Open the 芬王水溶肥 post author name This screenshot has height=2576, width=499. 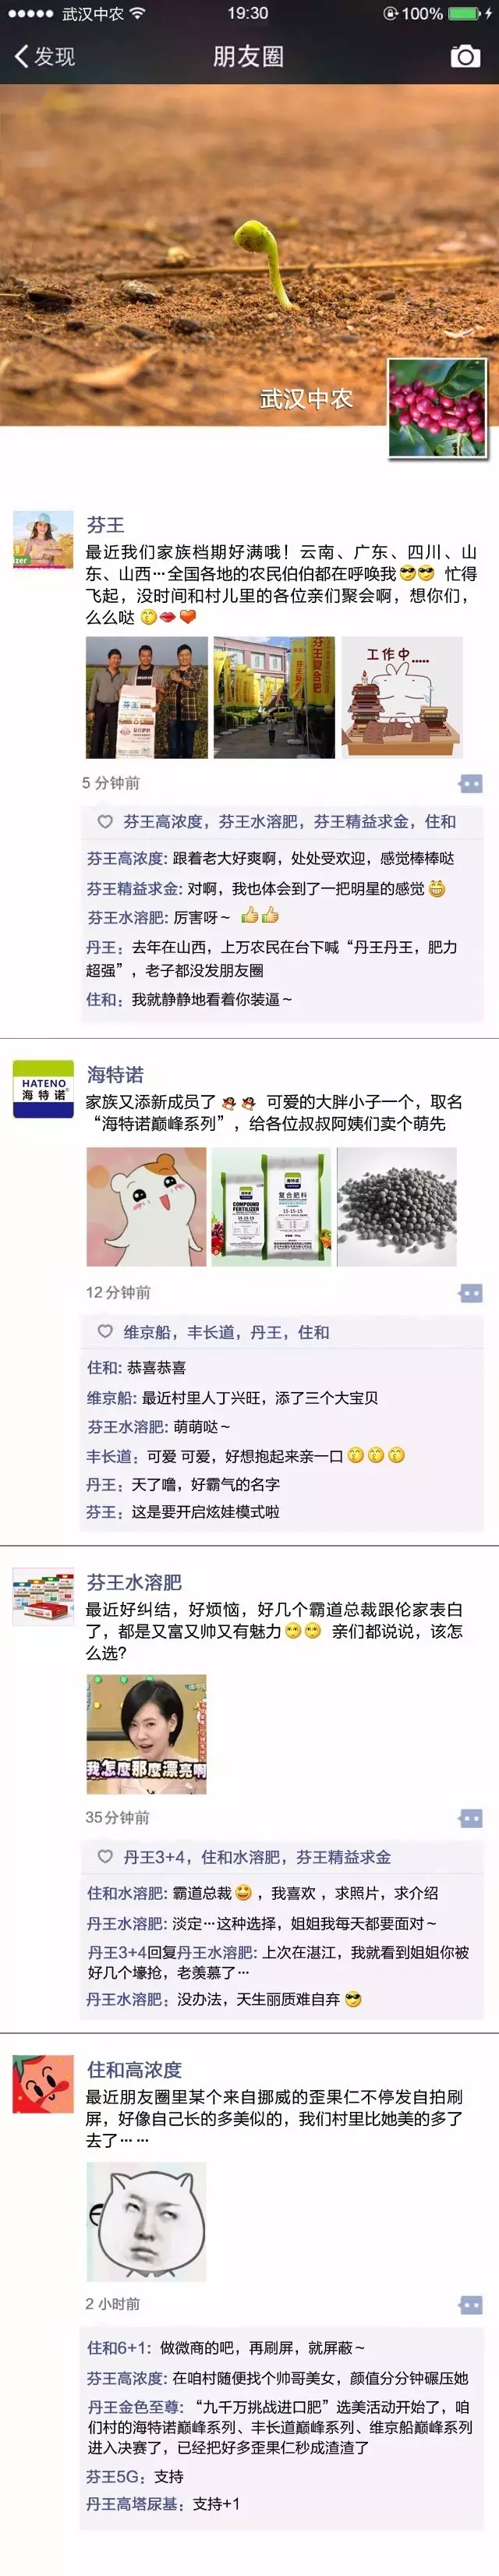pos(134,1582)
